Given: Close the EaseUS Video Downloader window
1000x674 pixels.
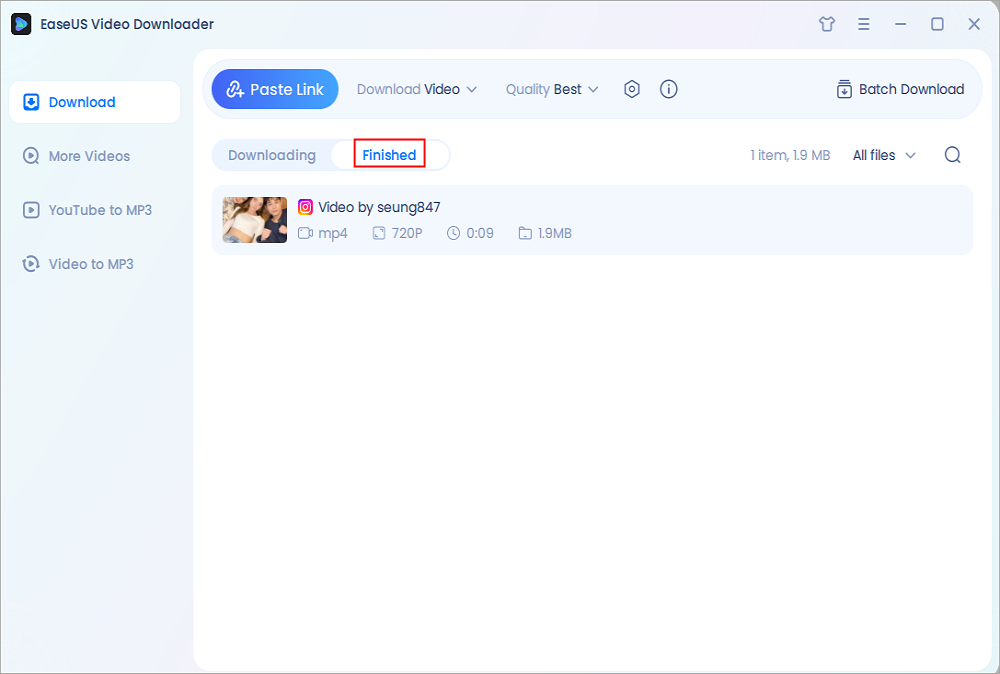Looking at the screenshot, I should 974,24.
